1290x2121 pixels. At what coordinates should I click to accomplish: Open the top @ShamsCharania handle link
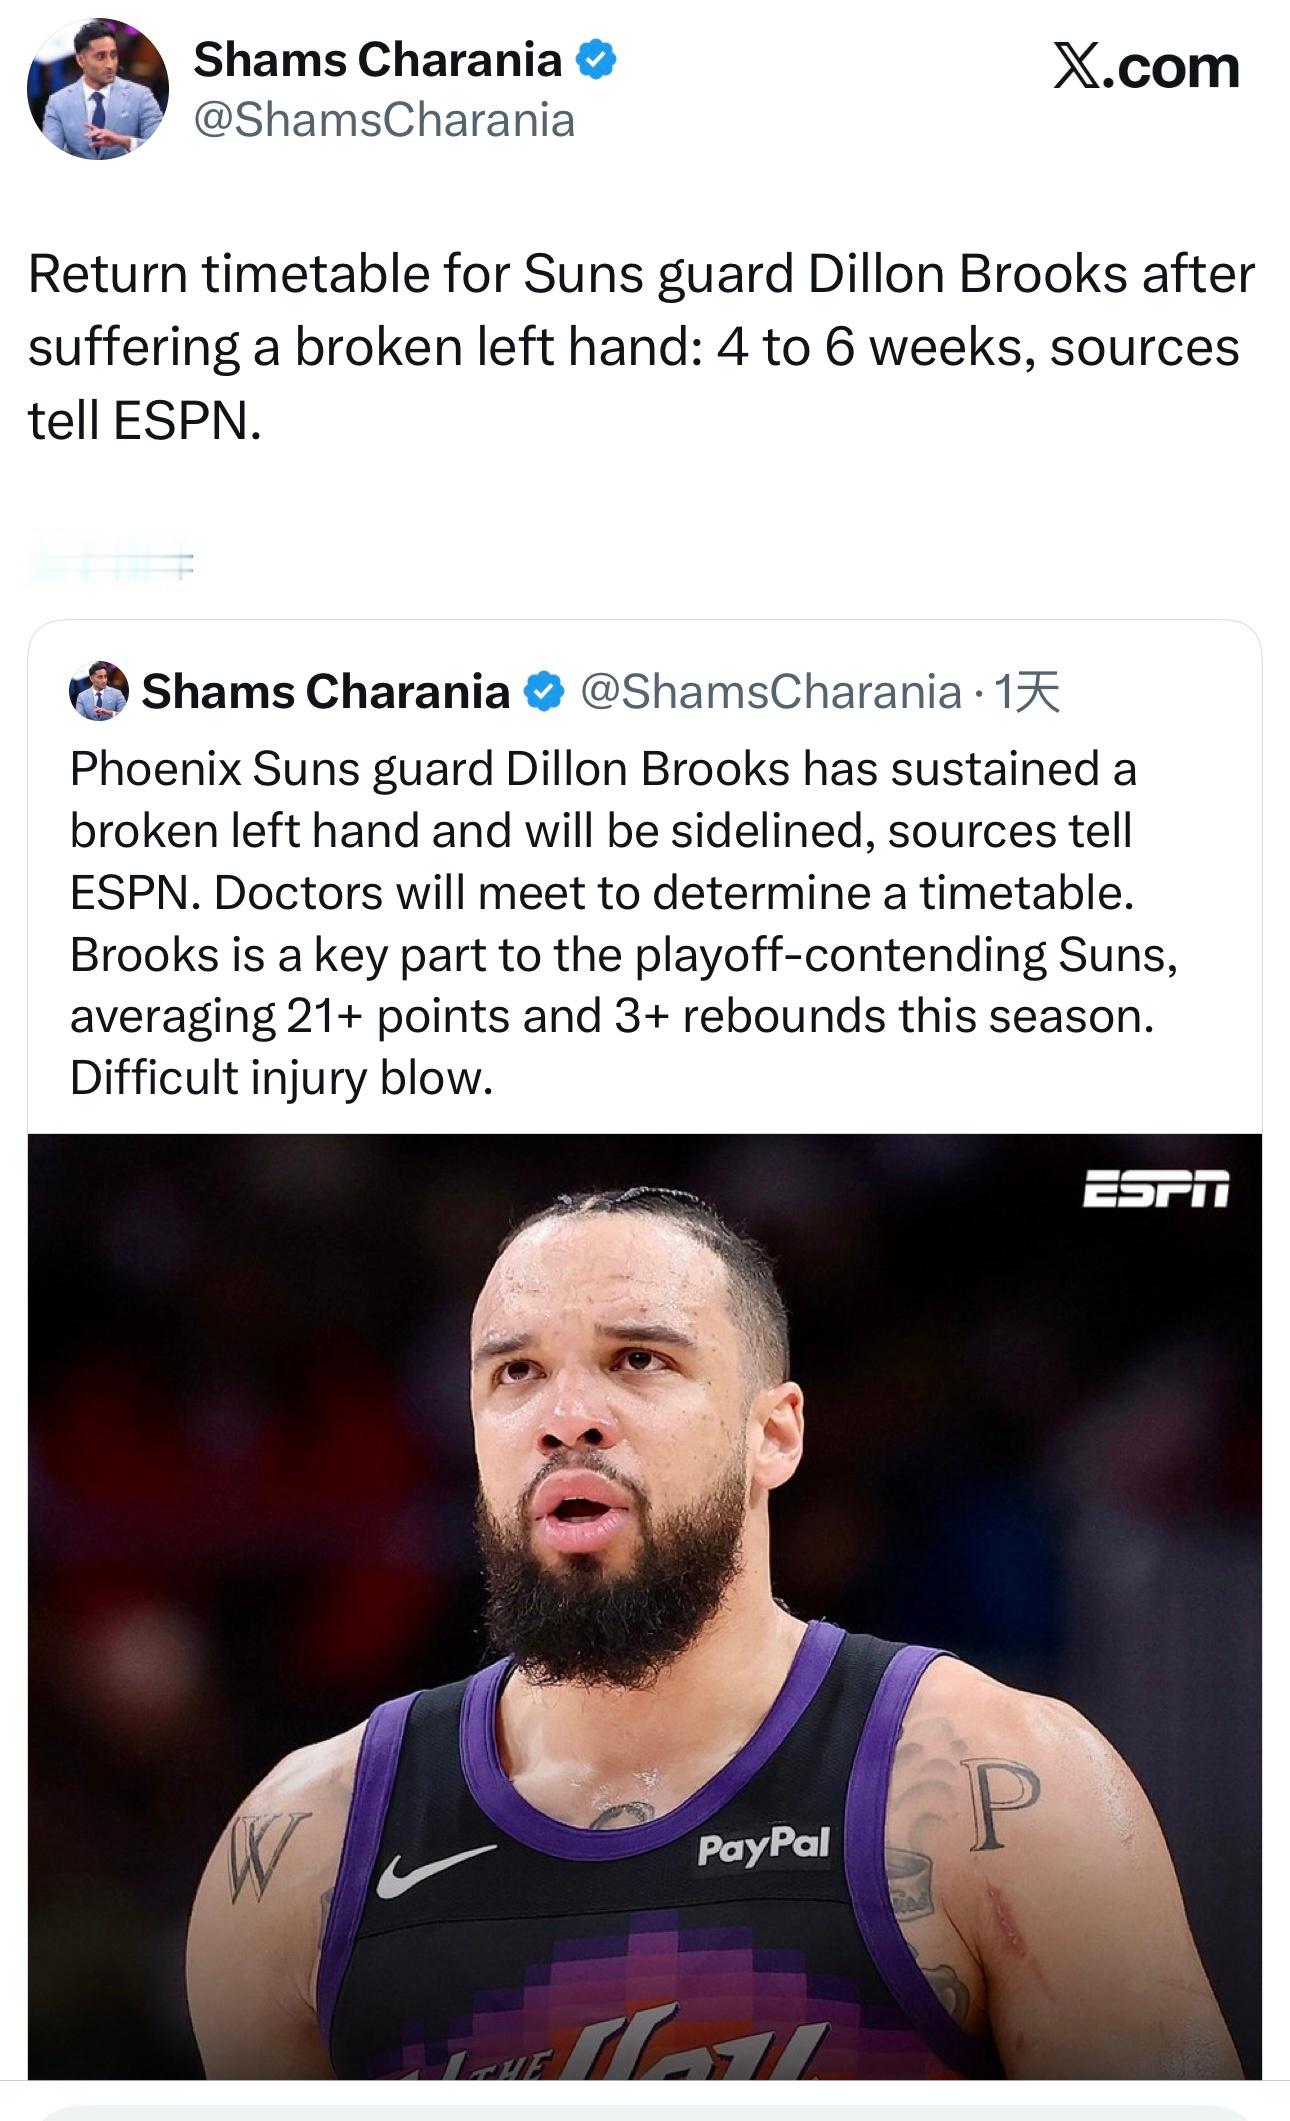point(384,121)
